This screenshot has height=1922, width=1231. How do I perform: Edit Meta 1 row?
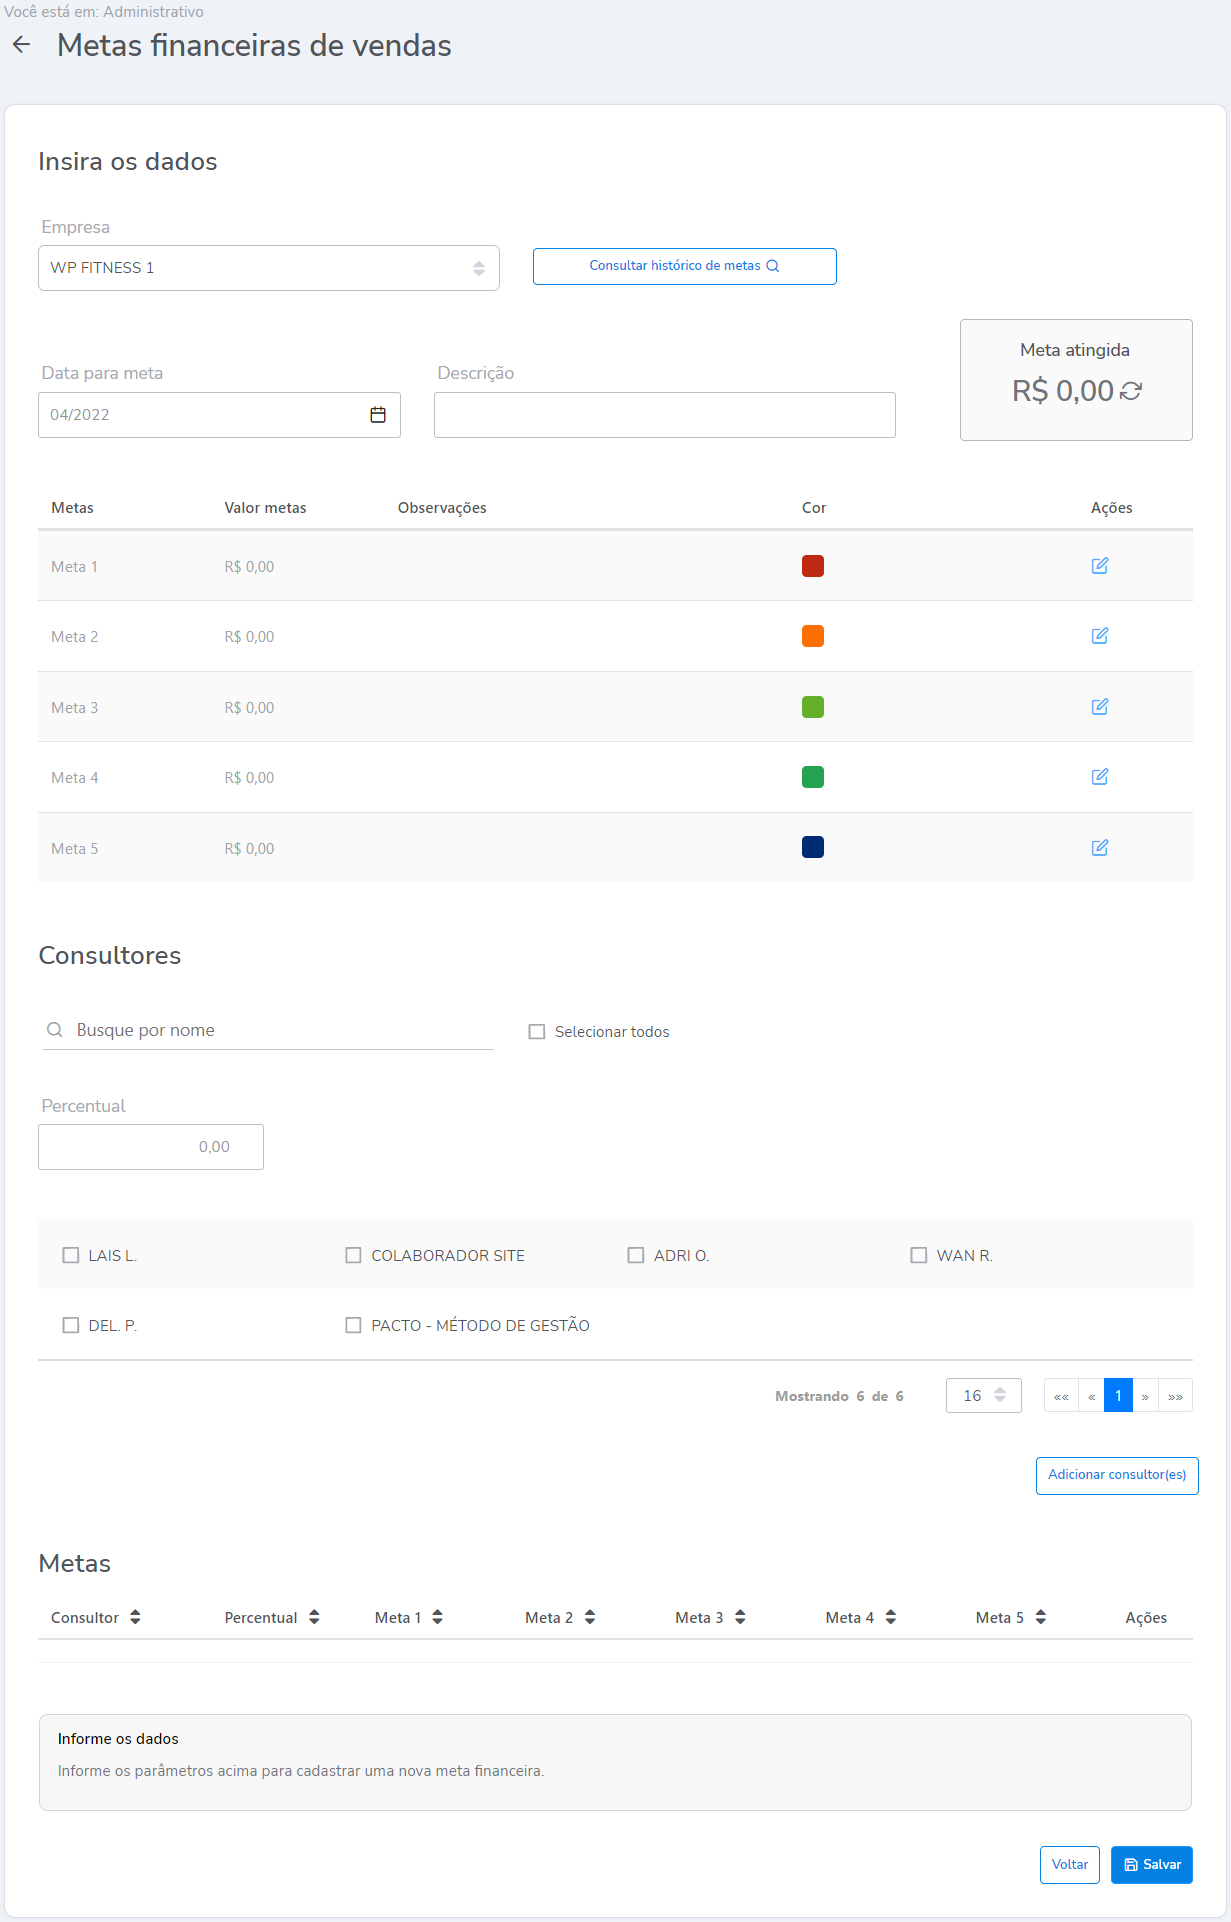point(1099,566)
